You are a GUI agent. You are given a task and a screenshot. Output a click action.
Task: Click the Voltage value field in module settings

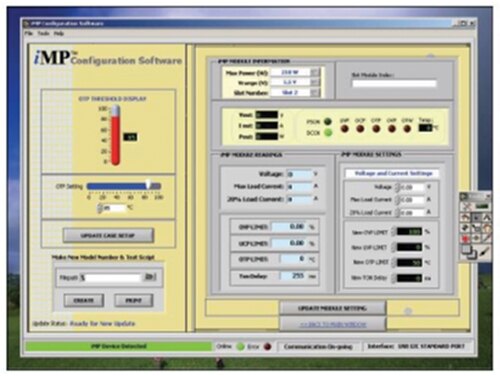[x=412, y=187]
